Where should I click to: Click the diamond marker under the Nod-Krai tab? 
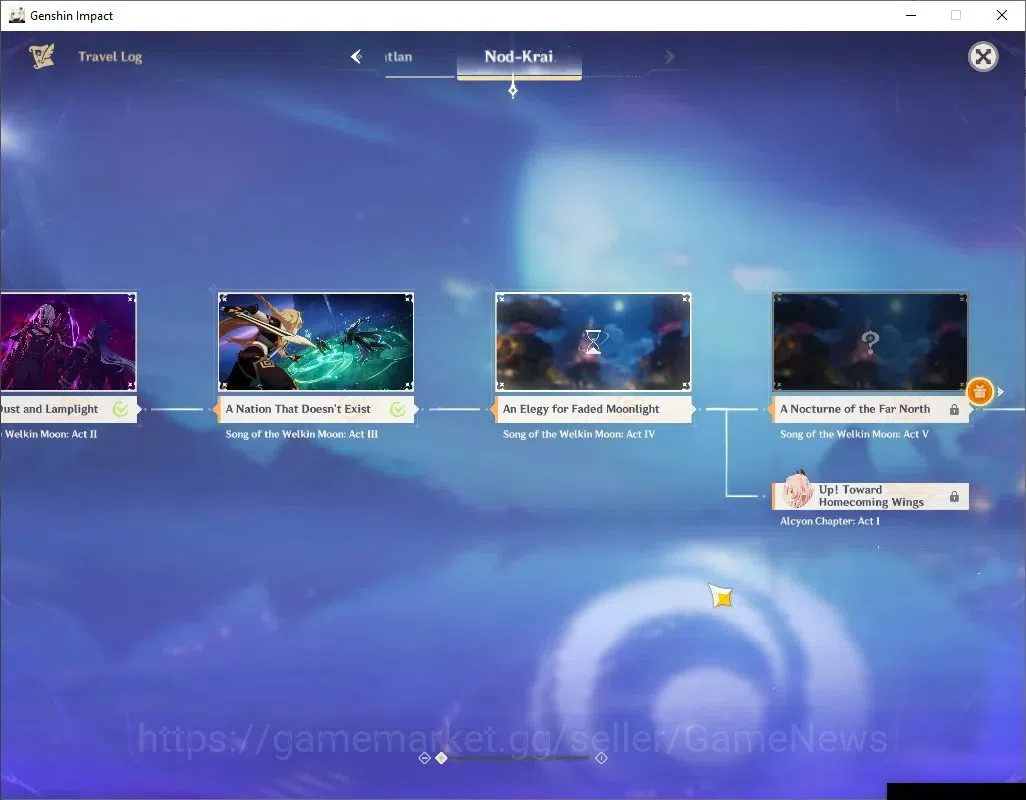(513, 90)
